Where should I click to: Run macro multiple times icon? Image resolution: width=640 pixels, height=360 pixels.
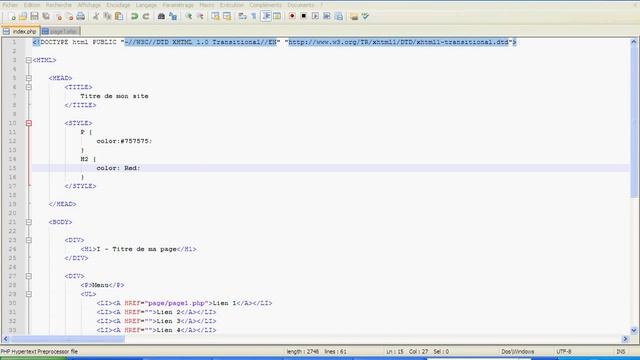click(x=327, y=16)
